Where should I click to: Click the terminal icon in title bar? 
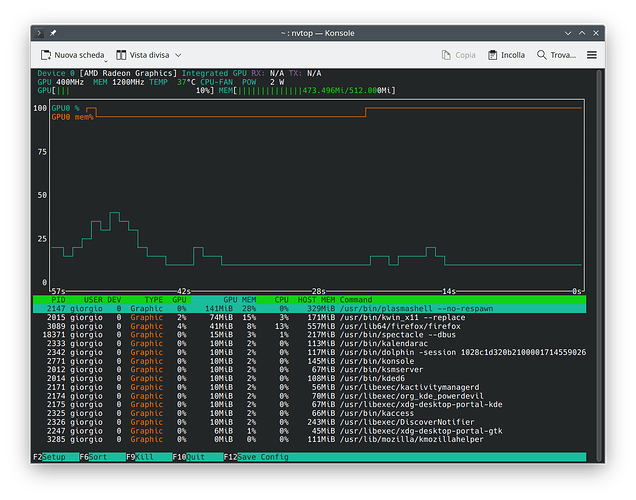point(39,33)
